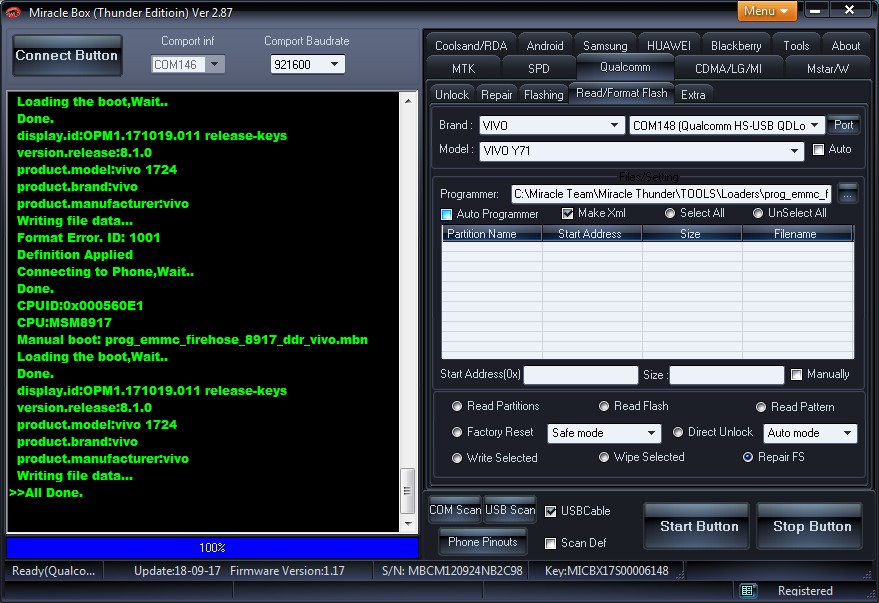Click the COM Scan button
The height and width of the screenshot is (603, 879).
tap(455, 510)
